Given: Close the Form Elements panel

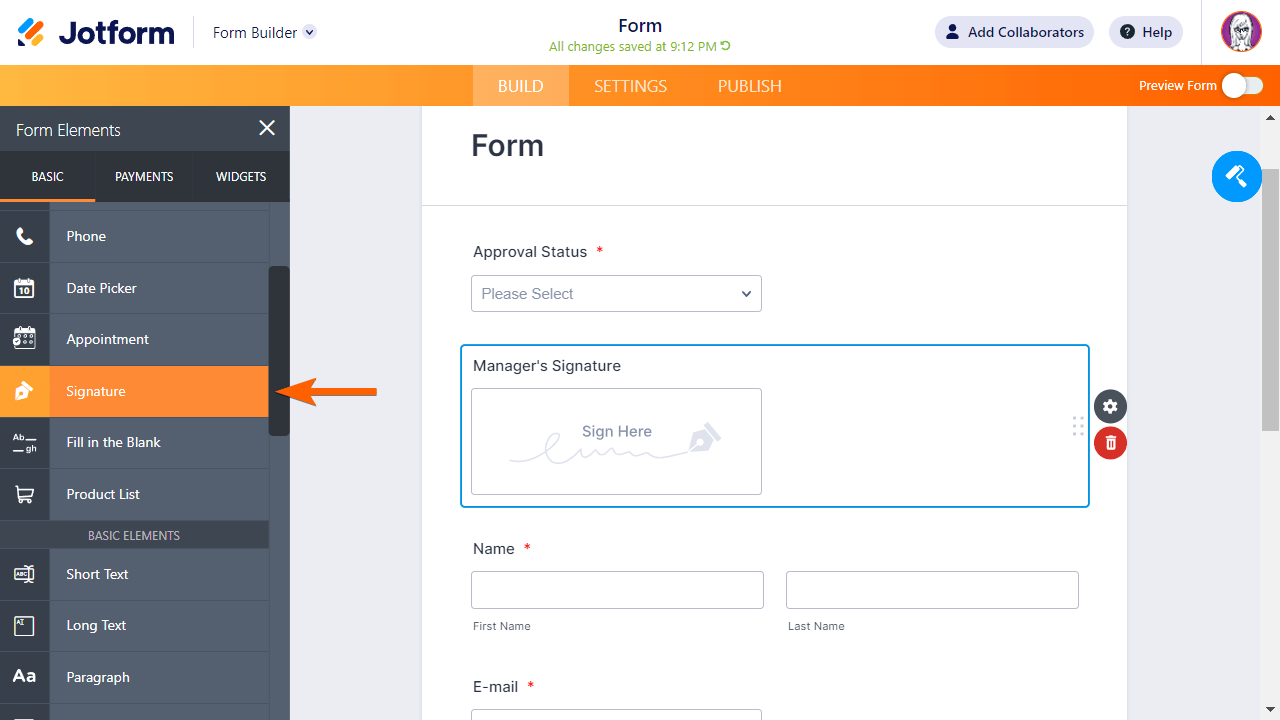Looking at the screenshot, I should 267,128.
